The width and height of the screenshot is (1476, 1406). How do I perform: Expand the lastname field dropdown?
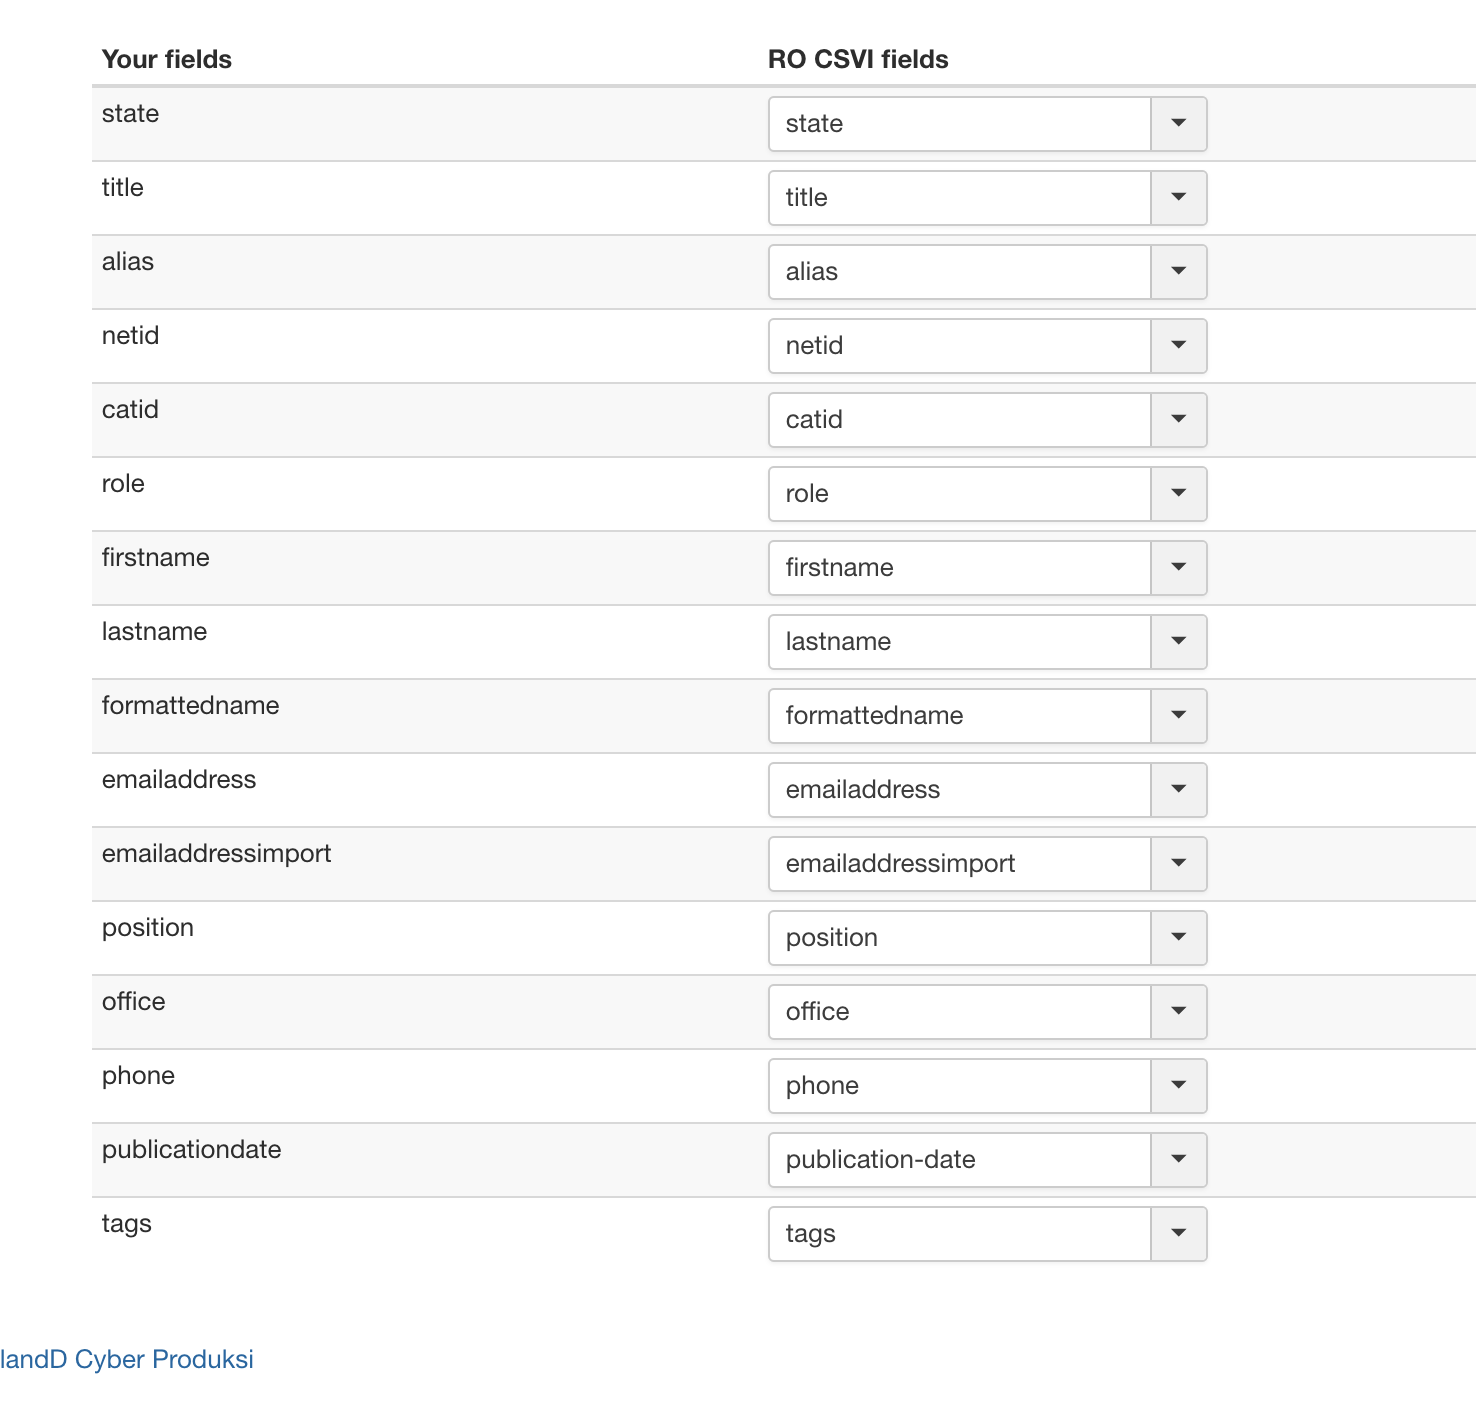pyautogui.click(x=1178, y=642)
